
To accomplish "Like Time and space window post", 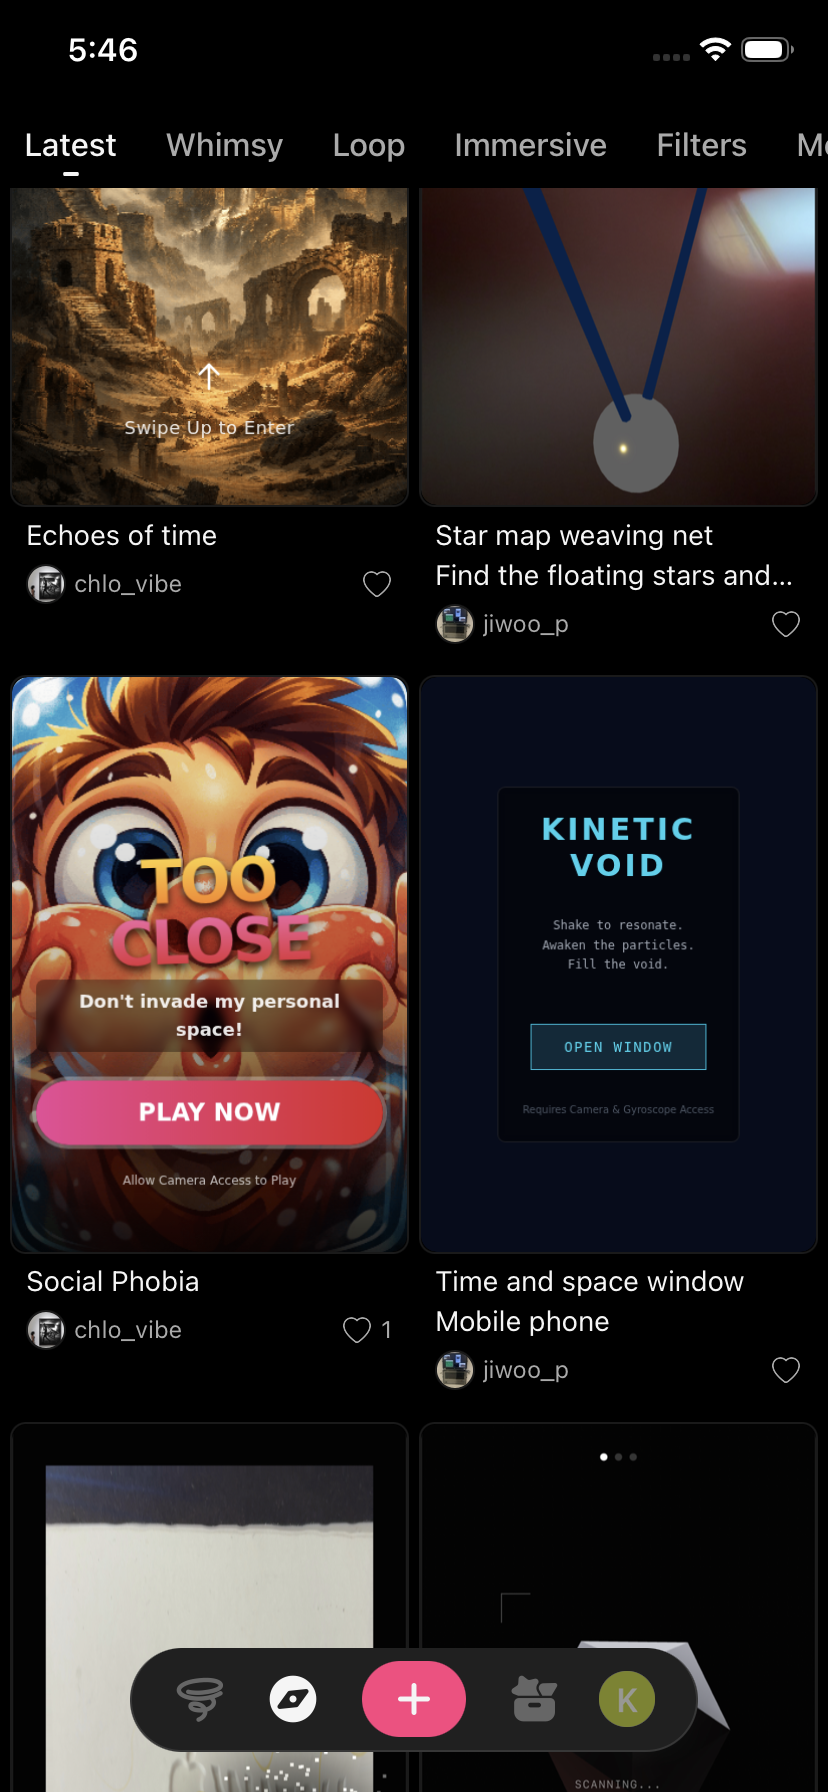I will click(786, 1370).
